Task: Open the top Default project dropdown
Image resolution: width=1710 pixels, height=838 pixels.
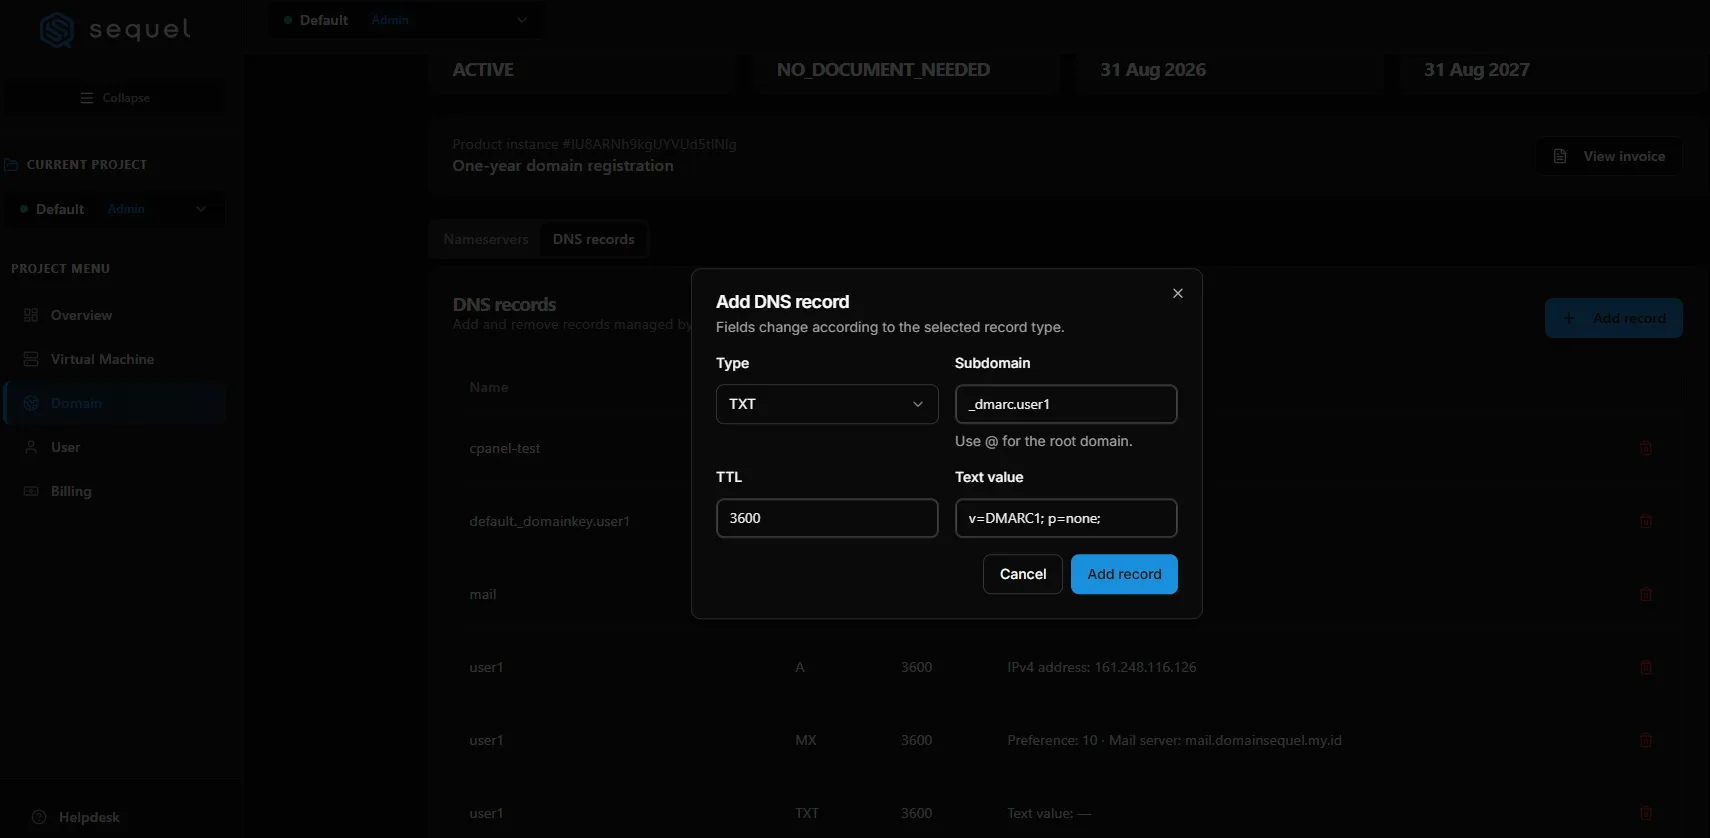Action: click(406, 20)
